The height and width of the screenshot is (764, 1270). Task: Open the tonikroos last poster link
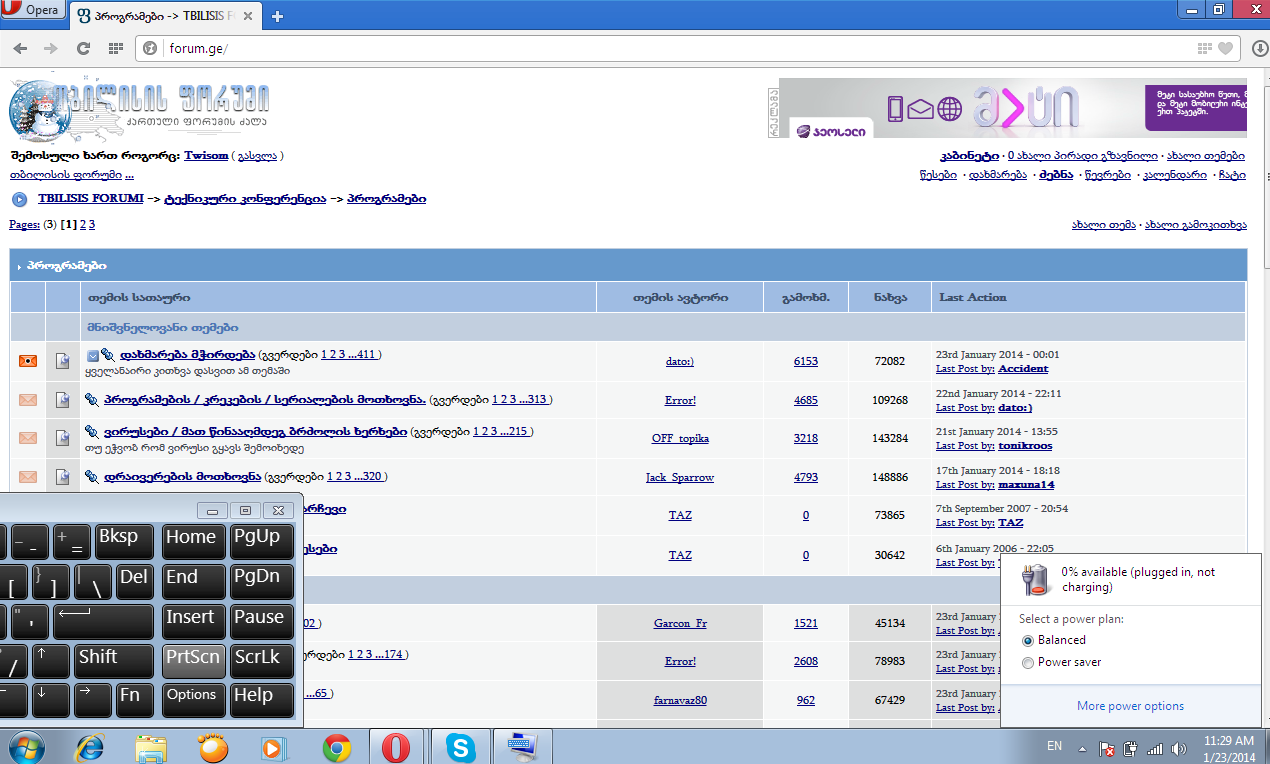point(1025,446)
